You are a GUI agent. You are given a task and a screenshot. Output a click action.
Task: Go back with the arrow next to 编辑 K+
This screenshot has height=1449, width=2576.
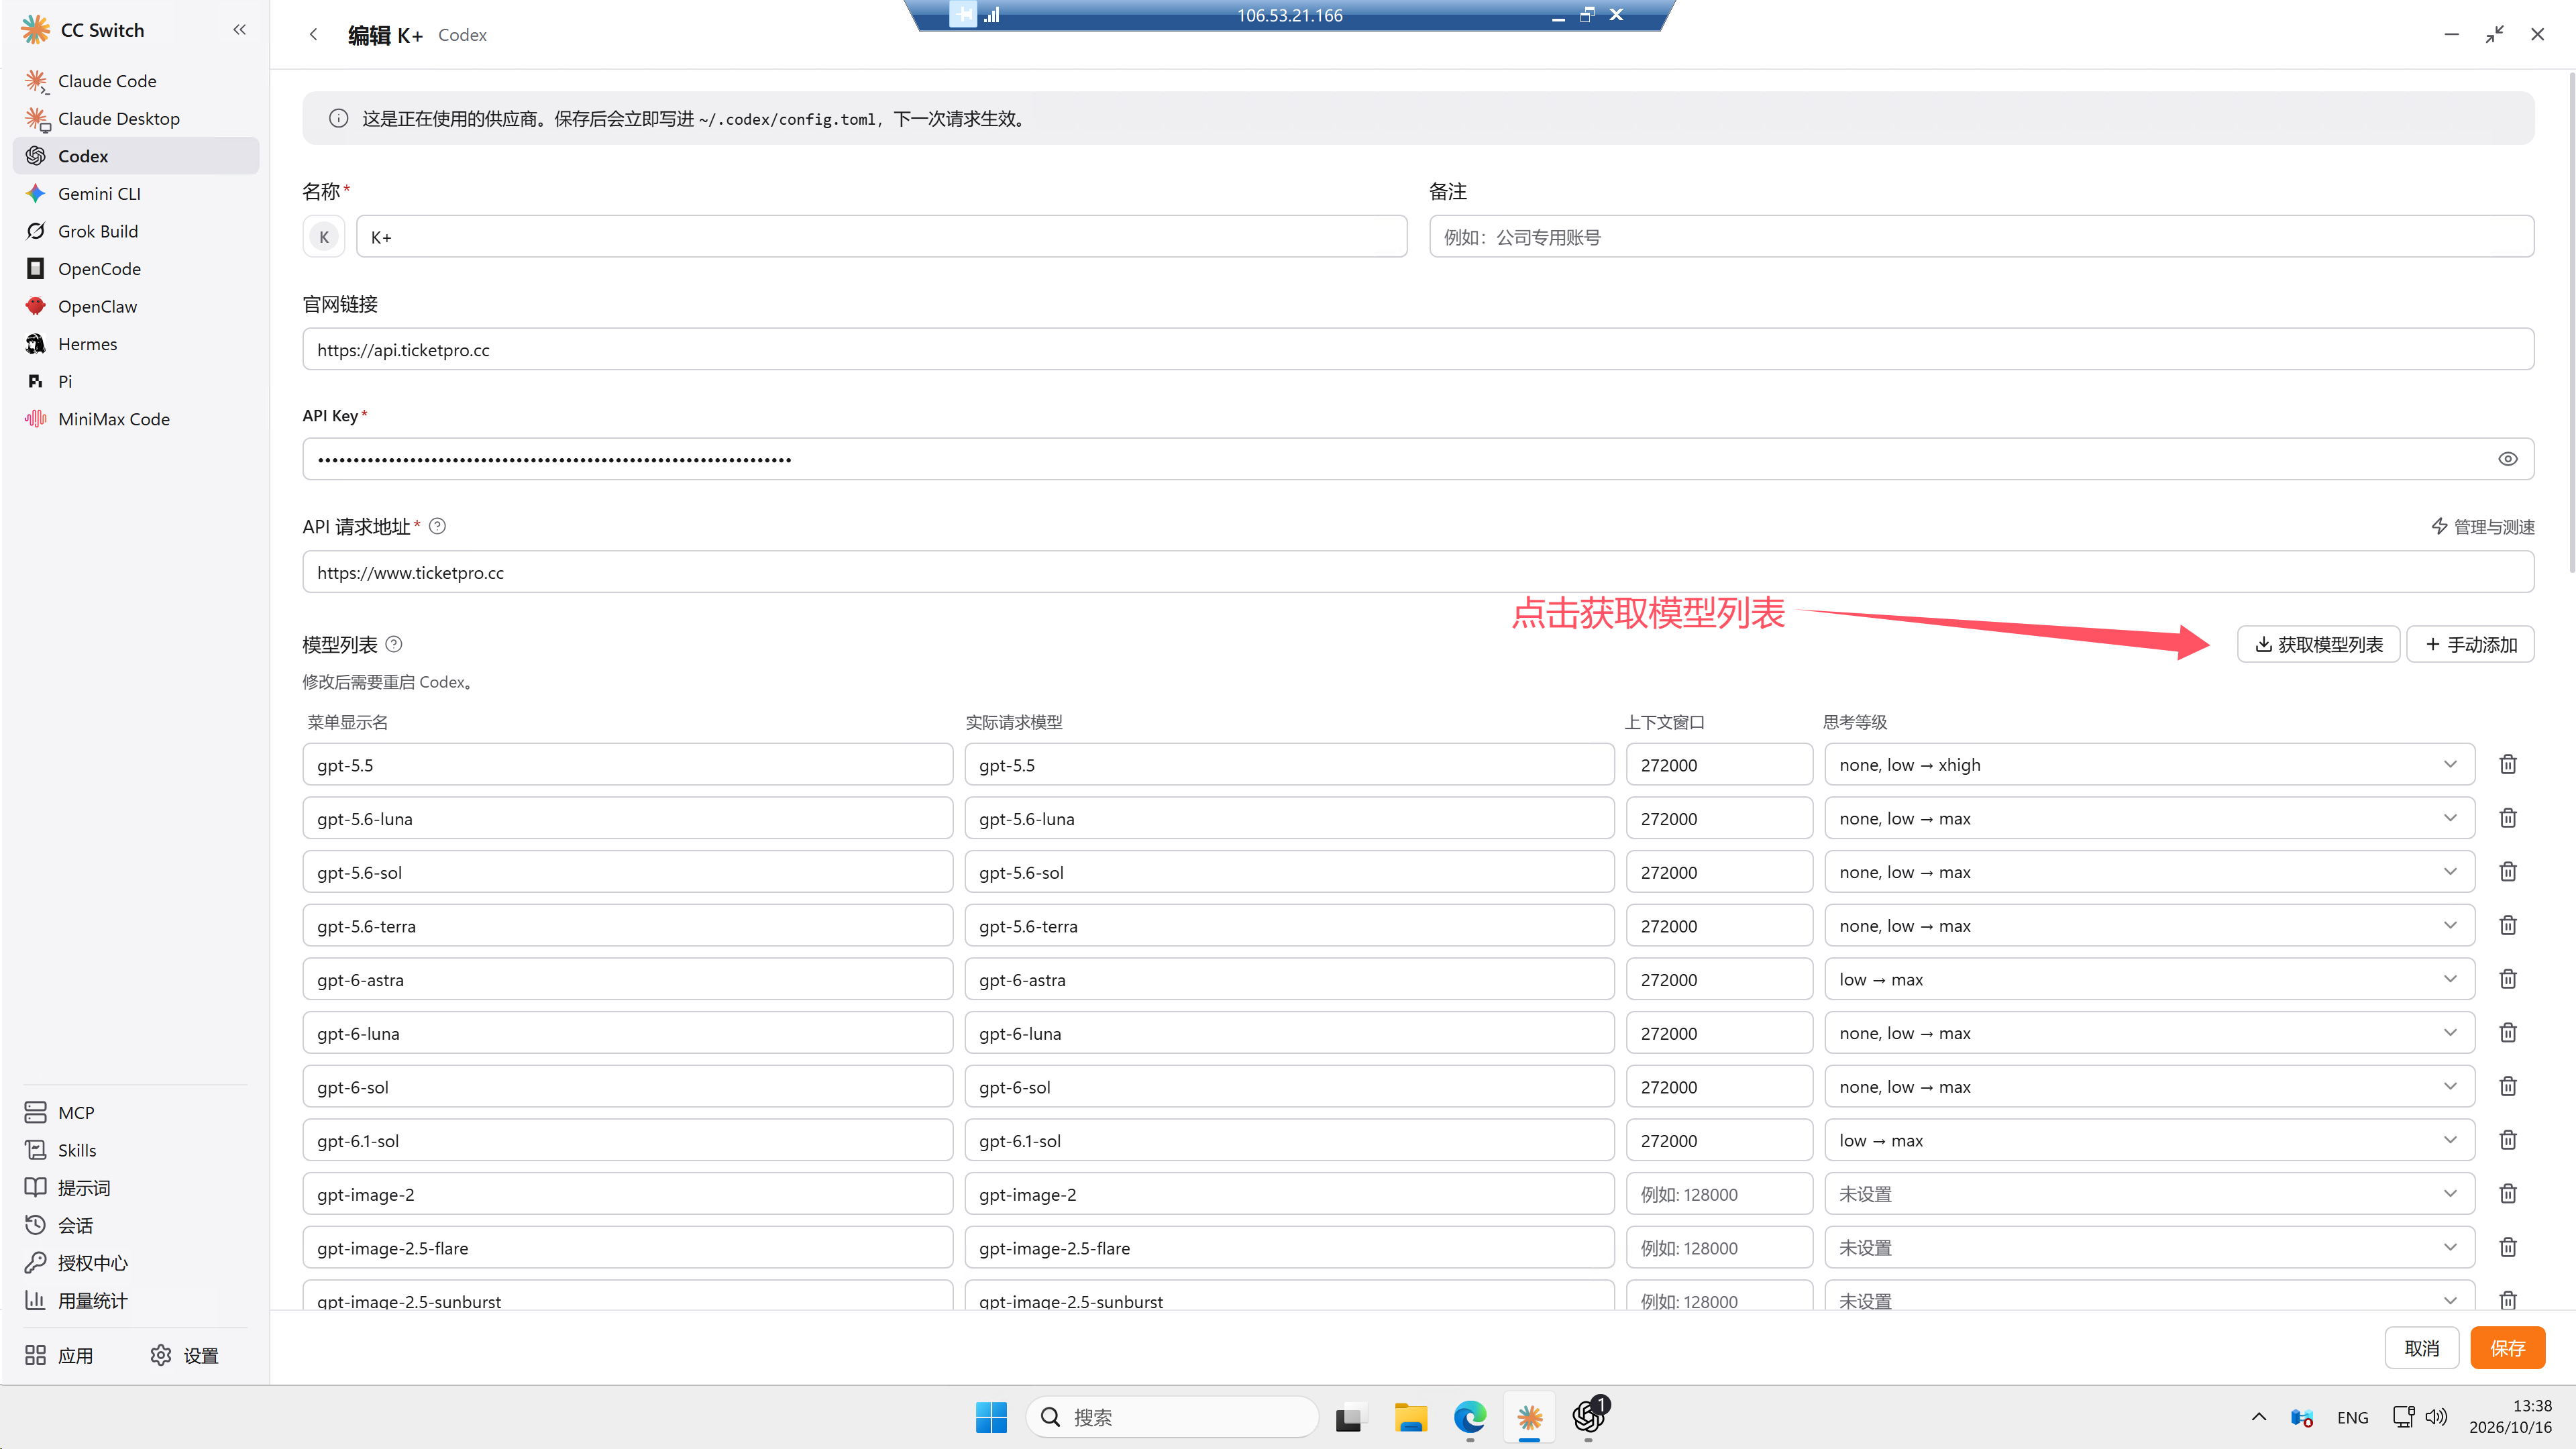[313, 35]
